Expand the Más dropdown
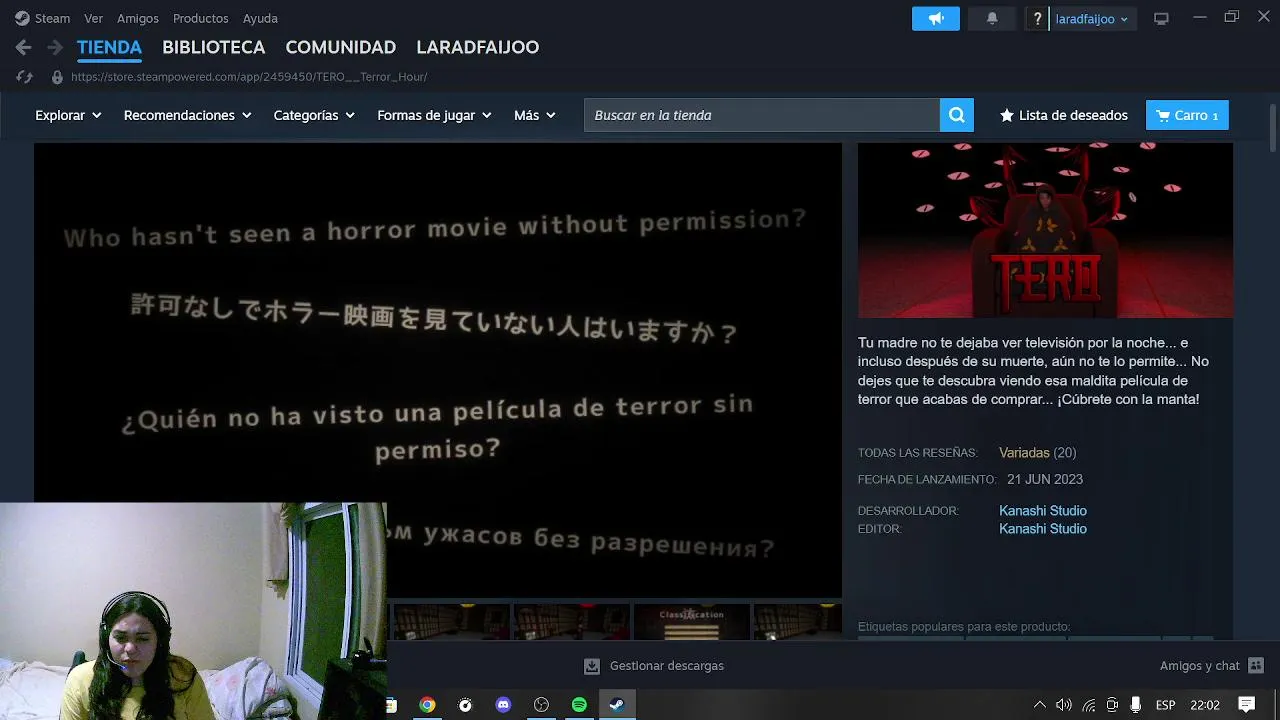This screenshot has height=720, width=1280. point(535,115)
